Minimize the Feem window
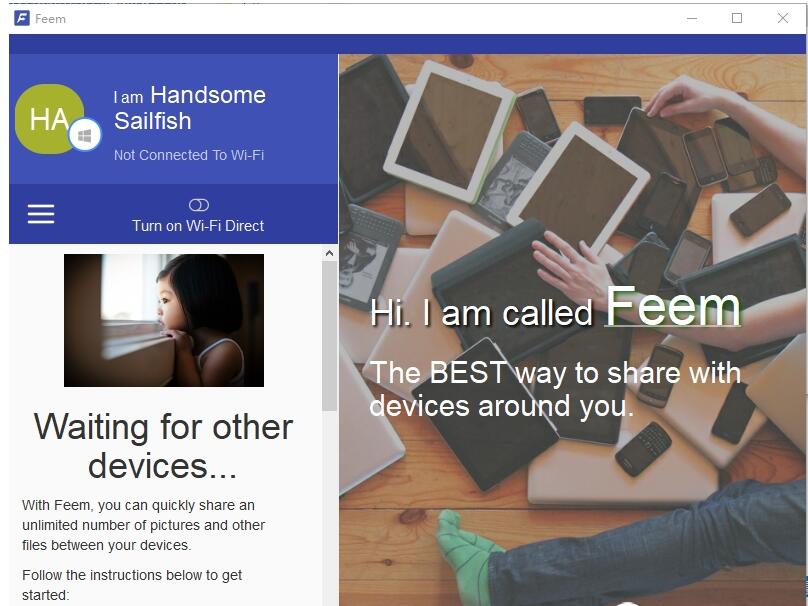808x606 pixels. pos(692,19)
